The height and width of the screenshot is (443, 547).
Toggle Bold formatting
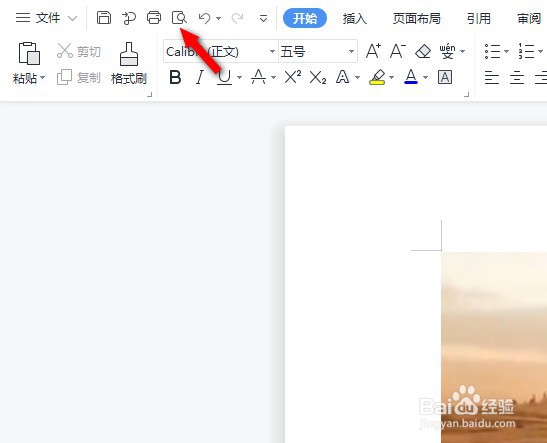pyautogui.click(x=175, y=77)
